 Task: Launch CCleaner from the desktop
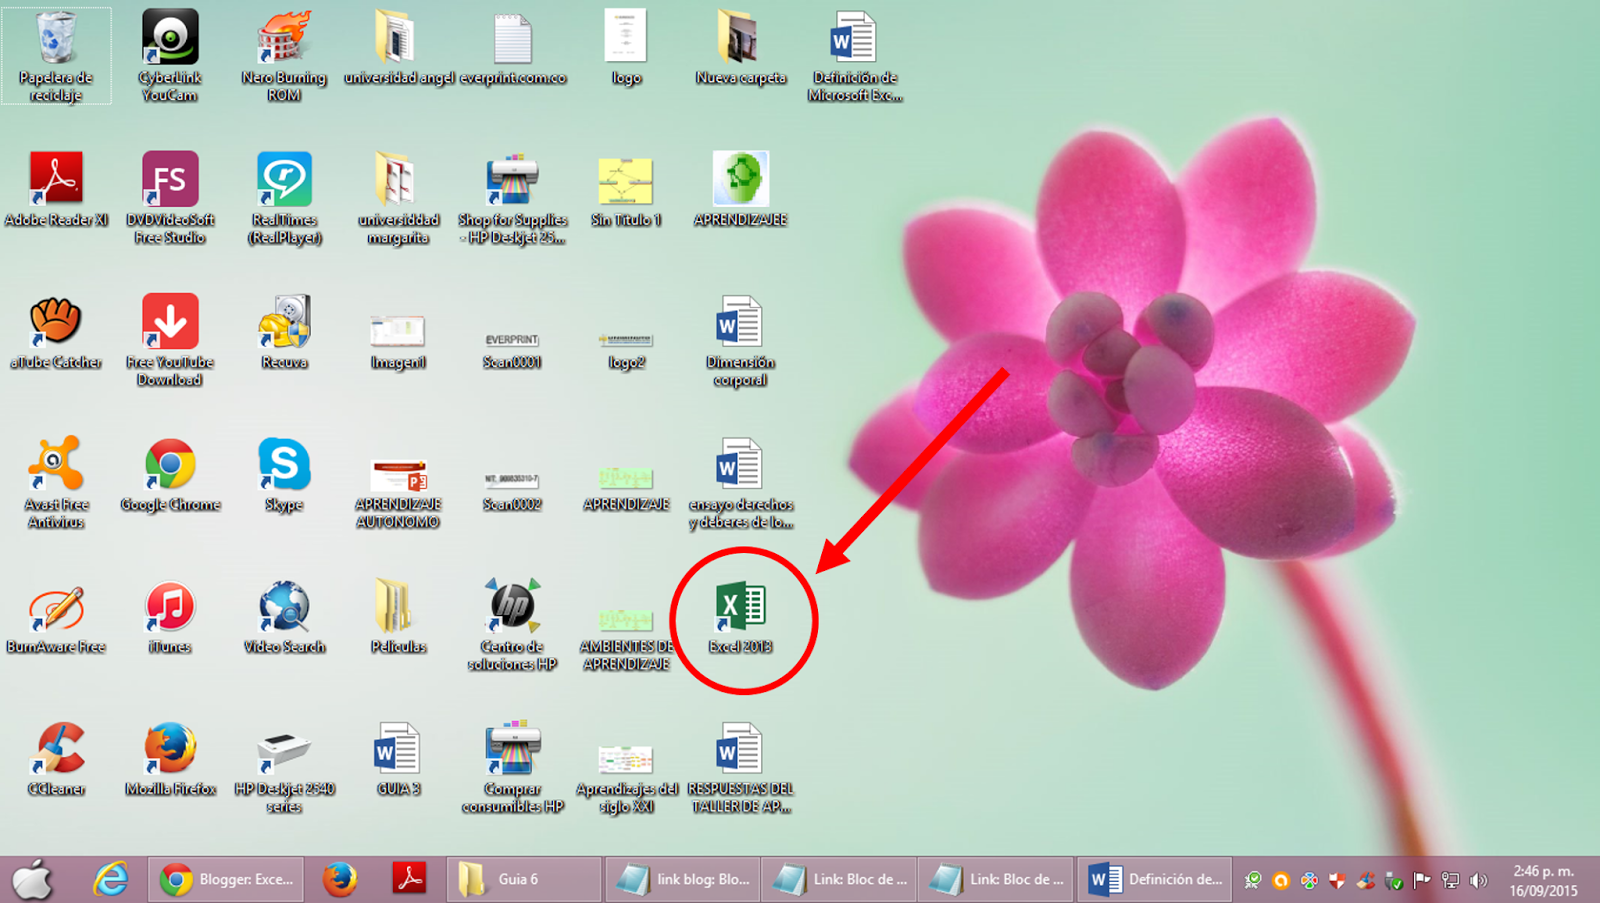(57, 748)
